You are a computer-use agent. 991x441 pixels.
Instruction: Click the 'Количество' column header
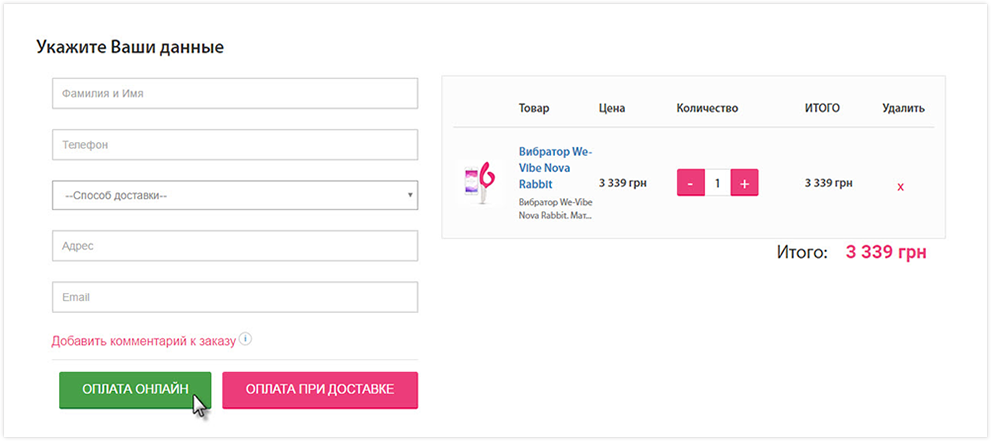(707, 108)
